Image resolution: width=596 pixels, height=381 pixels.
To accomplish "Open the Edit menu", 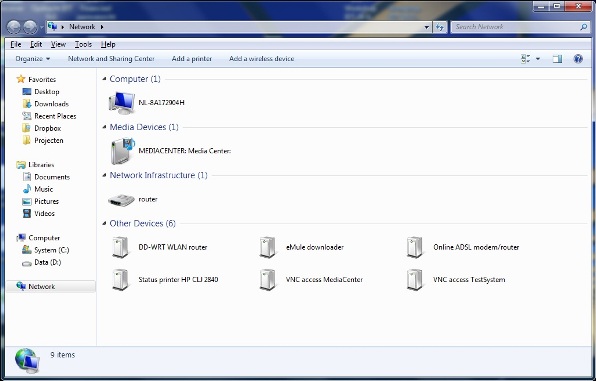I will coord(36,44).
